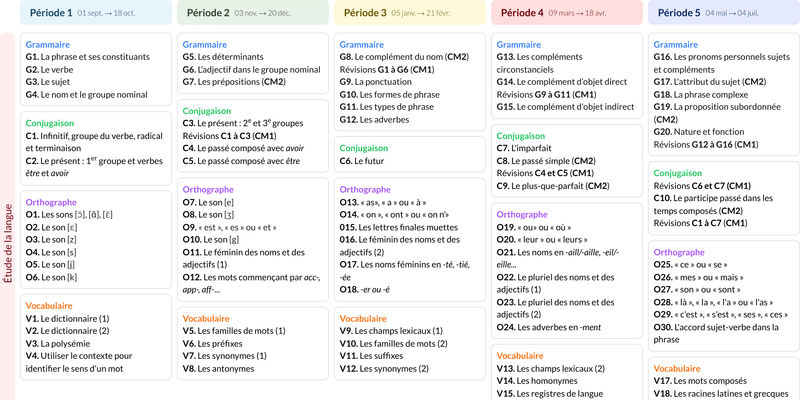This screenshot has height=400, width=800.
Task: Select V14. Les homonymes
Action: pyautogui.click(x=537, y=381)
